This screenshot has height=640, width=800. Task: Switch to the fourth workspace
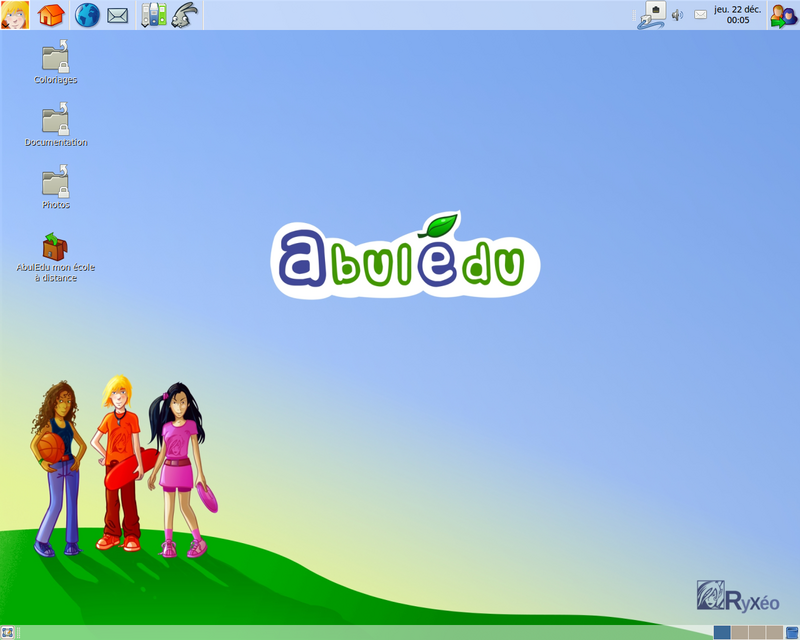(x=774, y=632)
